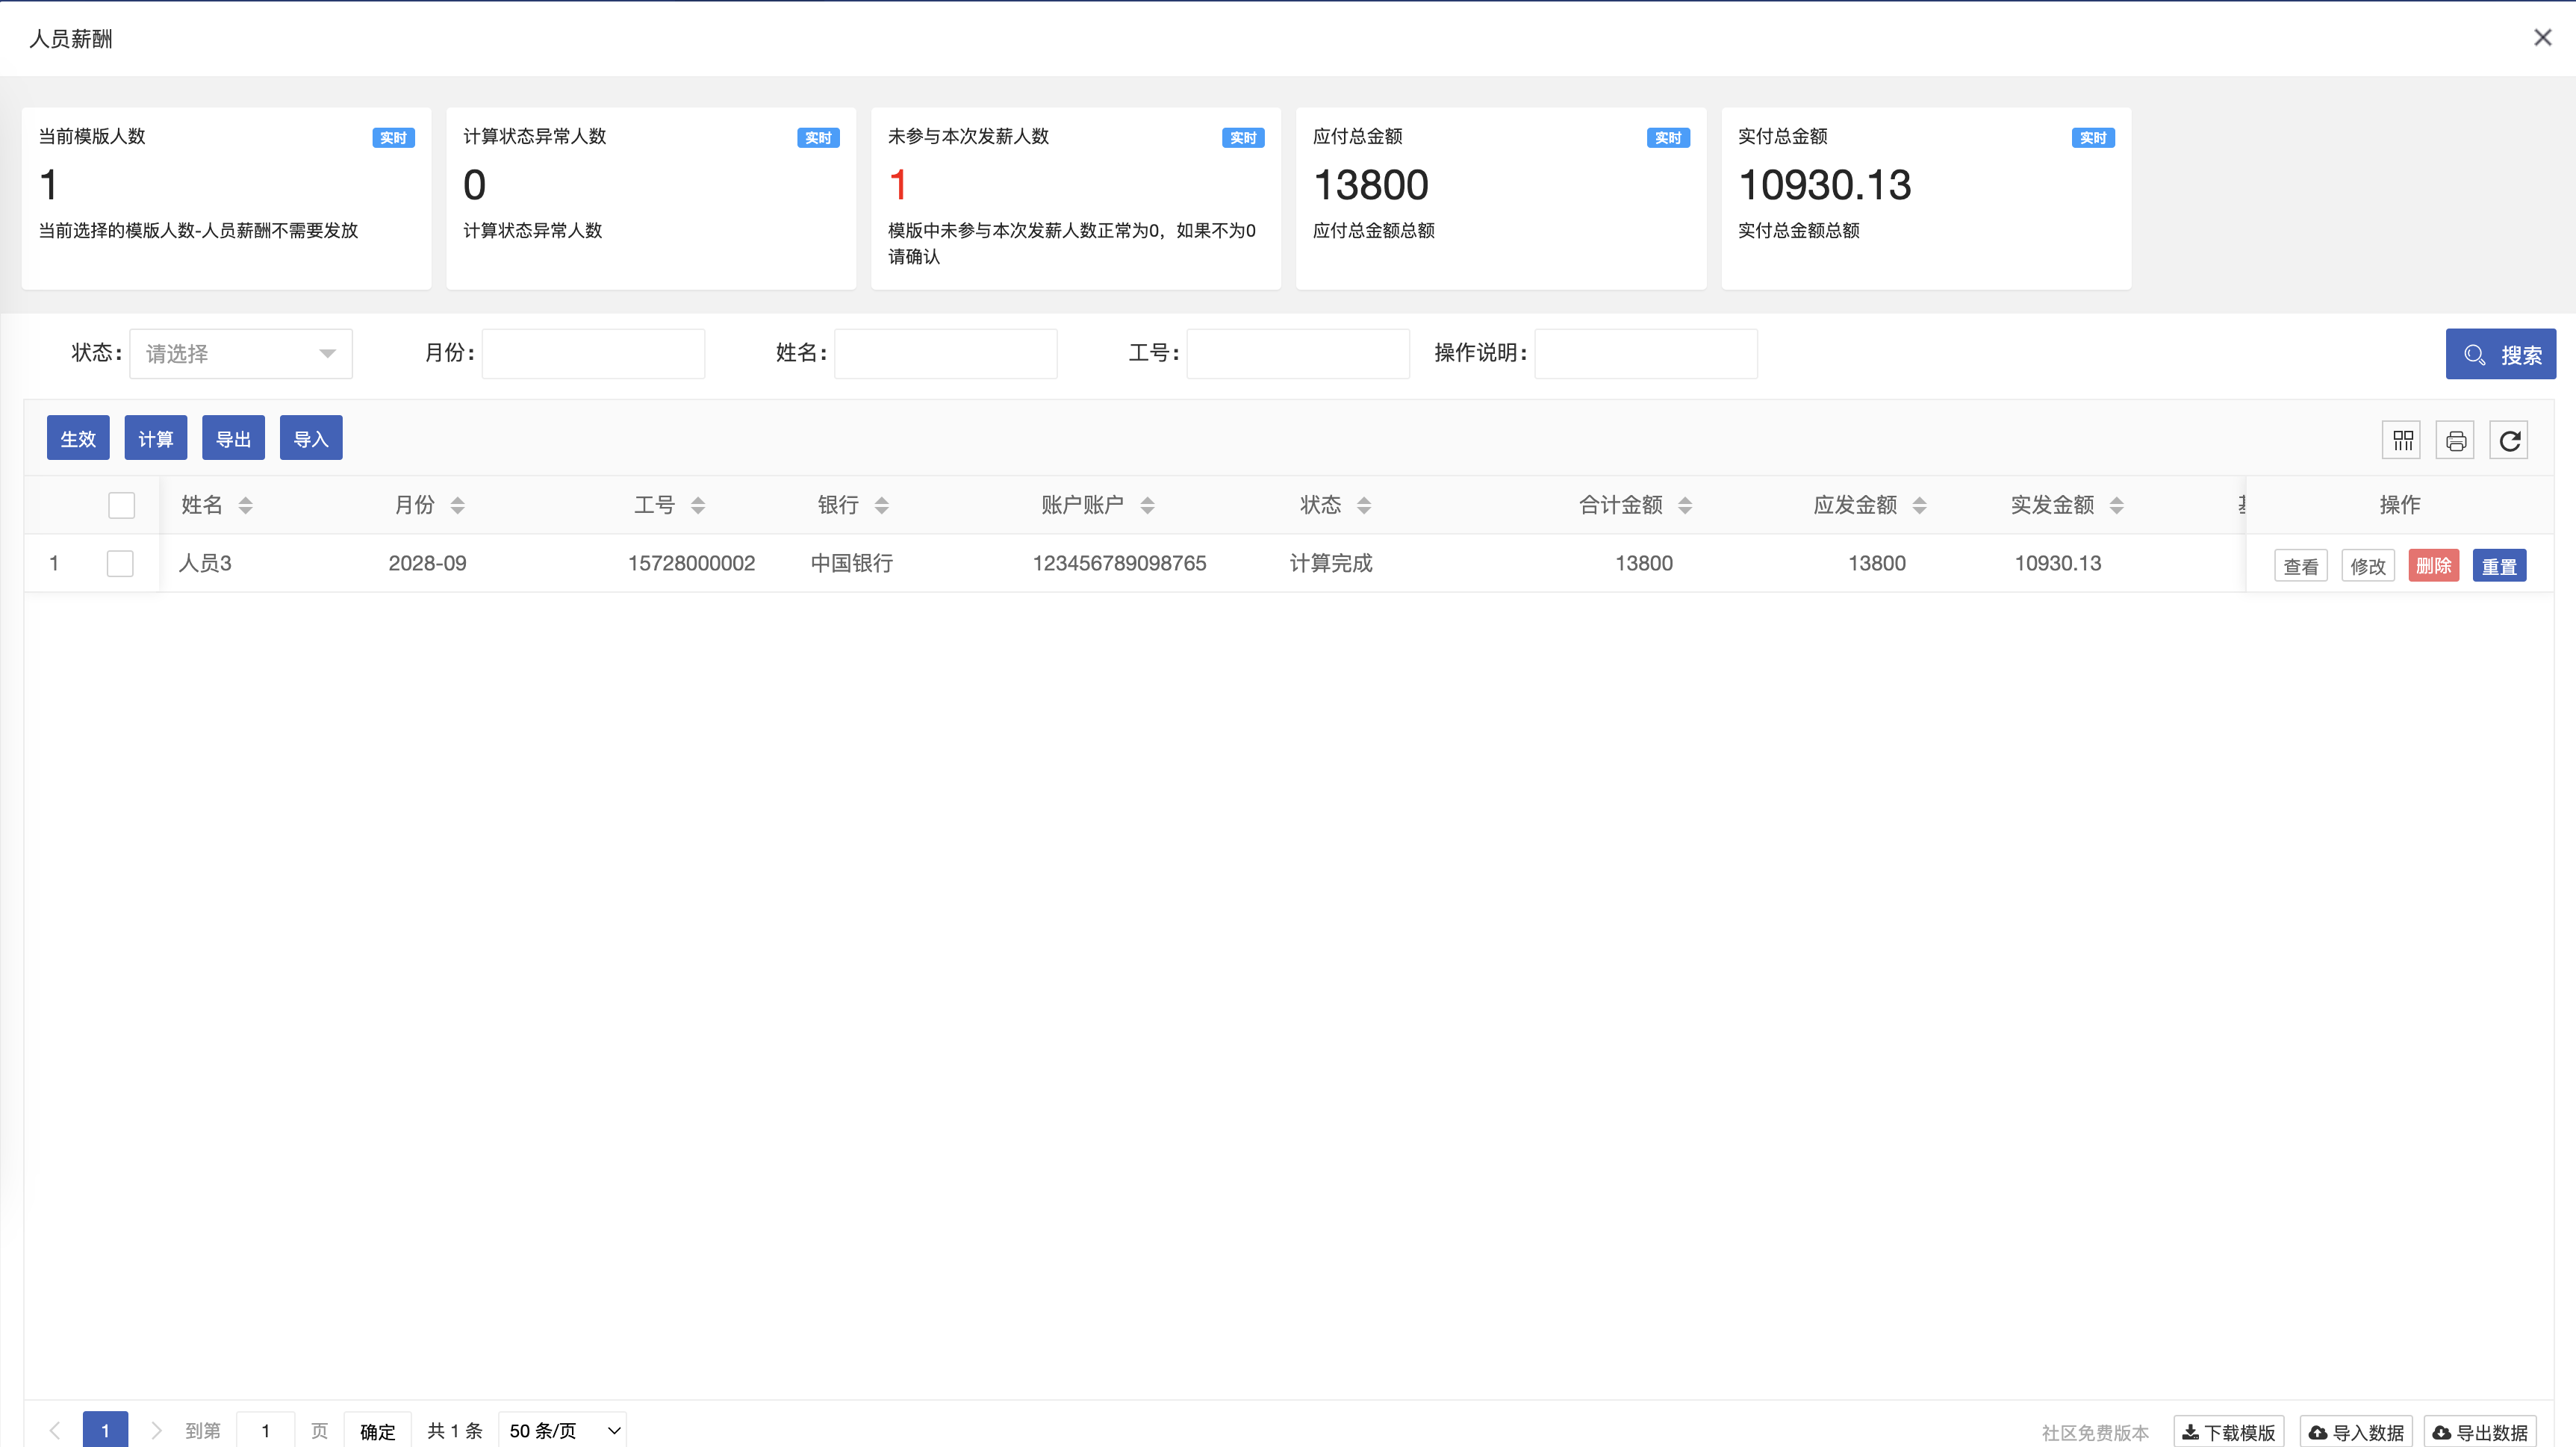The width and height of the screenshot is (2576, 1447).
Task: Sort the table by 工号 column
Action: click(x=698, y=506)
